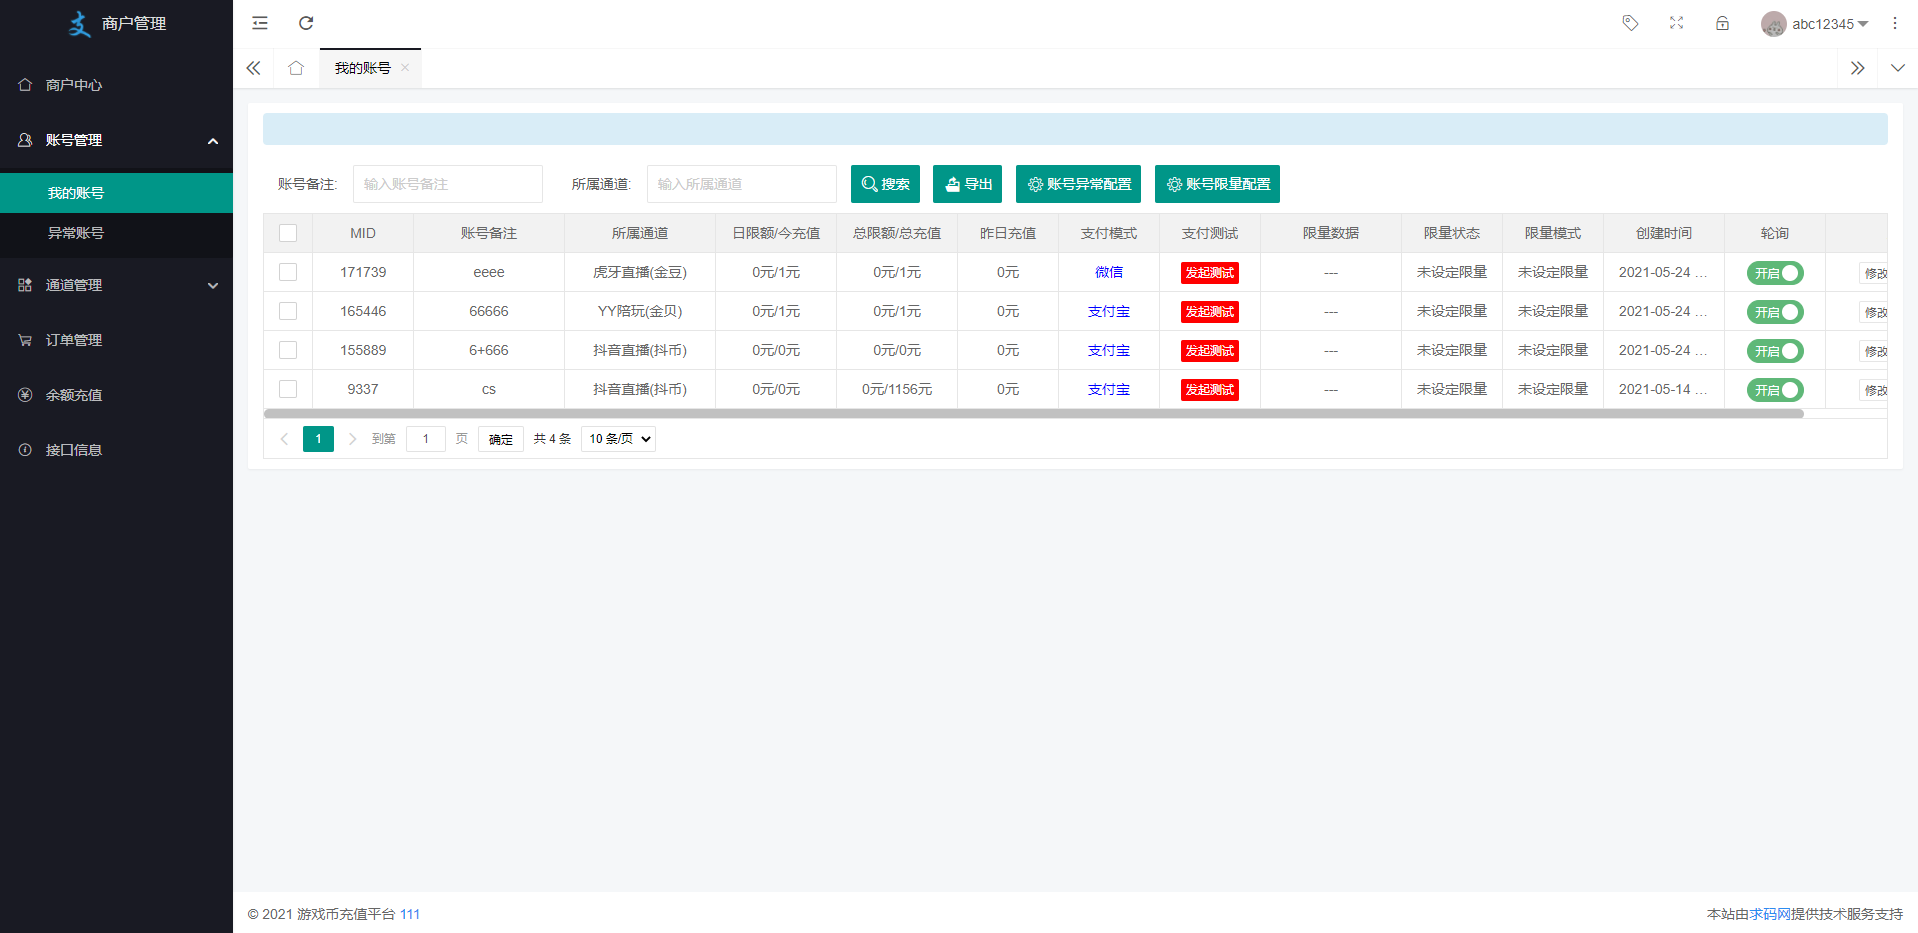Screen dimensions: 1918x933
Task: Toggle the polling switch for MID 171739
Action: (x=1774, y=273)
